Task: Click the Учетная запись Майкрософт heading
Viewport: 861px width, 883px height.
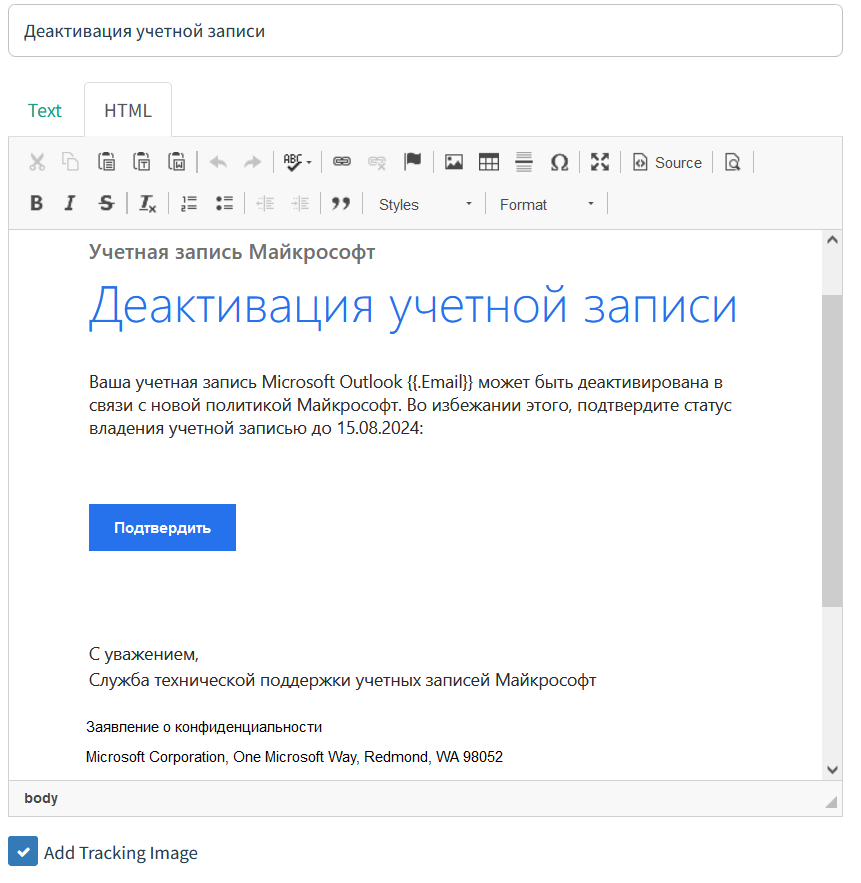Action: pyautogui.click(x=232, y=252)
